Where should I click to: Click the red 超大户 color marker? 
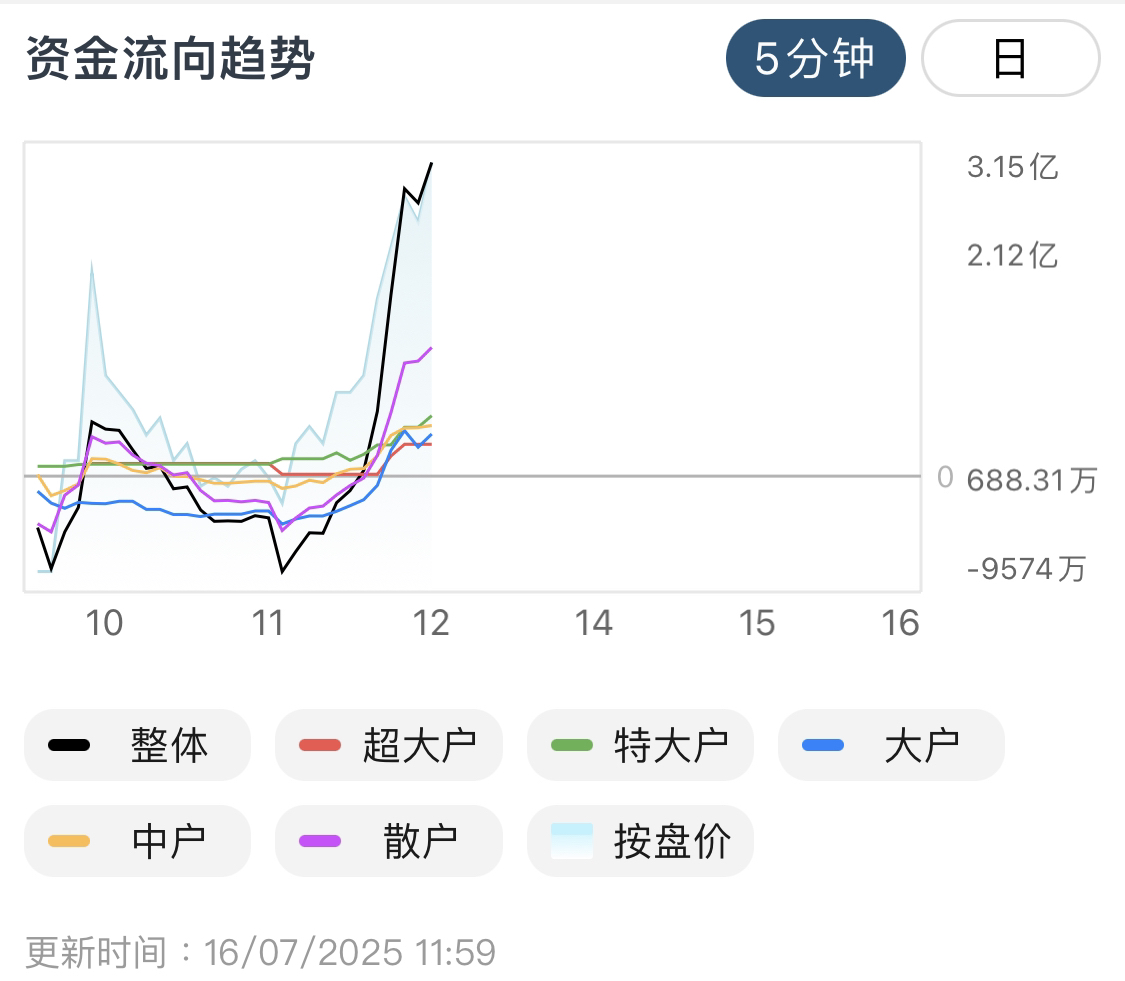click(320, 745)
